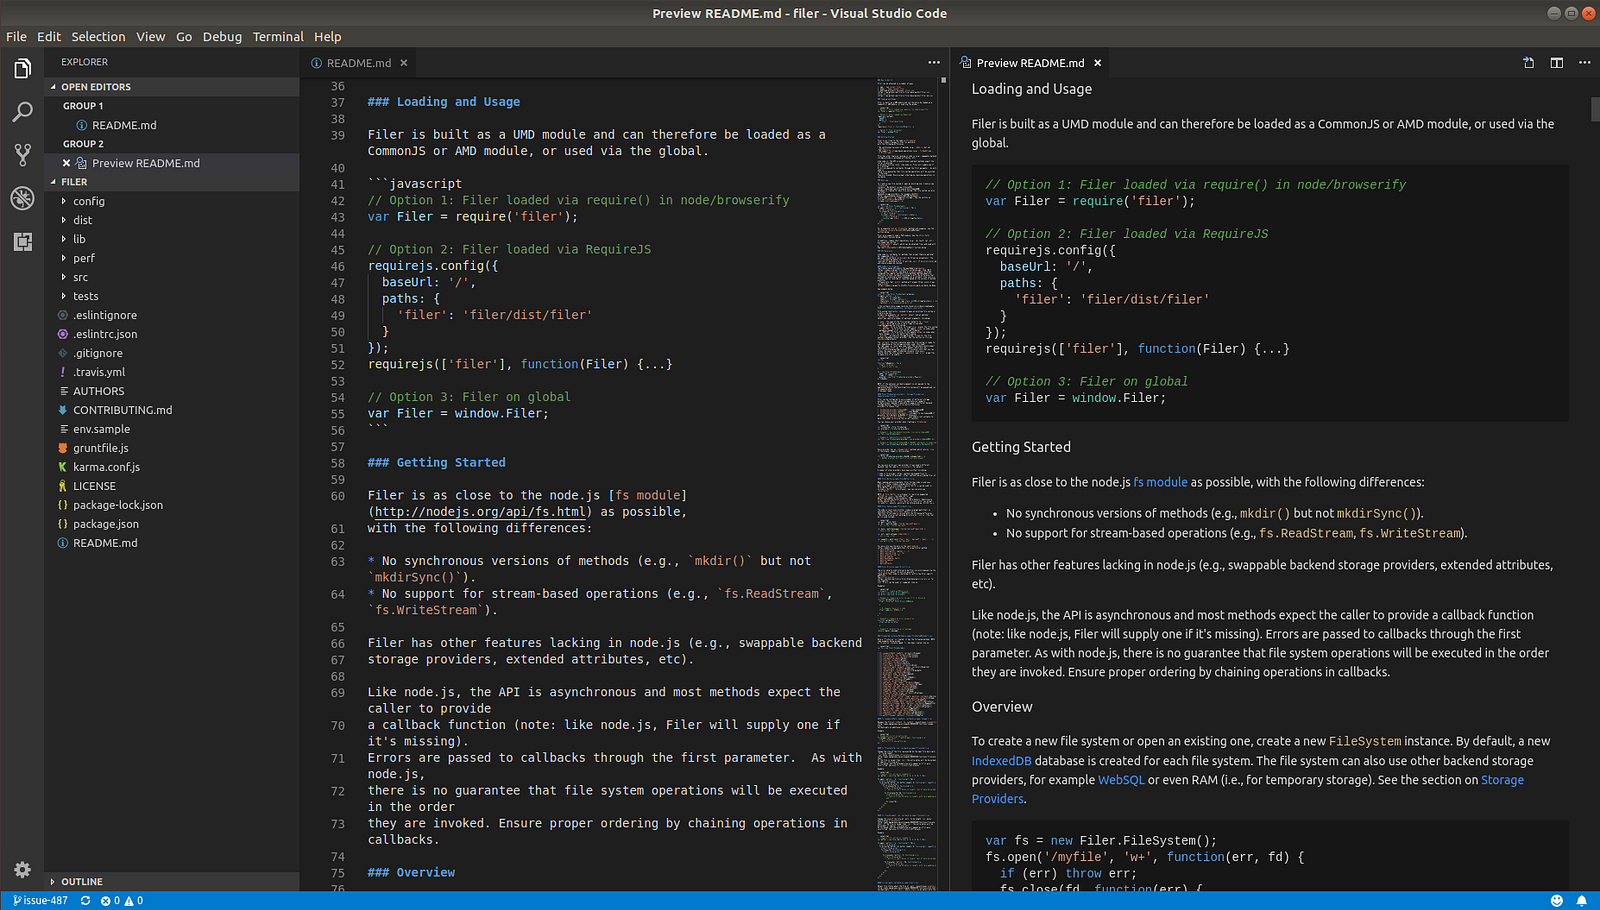Viewport: 1600px width, 910px height.
Task: Click the synchronize changes icon
Action: [86, 901]
